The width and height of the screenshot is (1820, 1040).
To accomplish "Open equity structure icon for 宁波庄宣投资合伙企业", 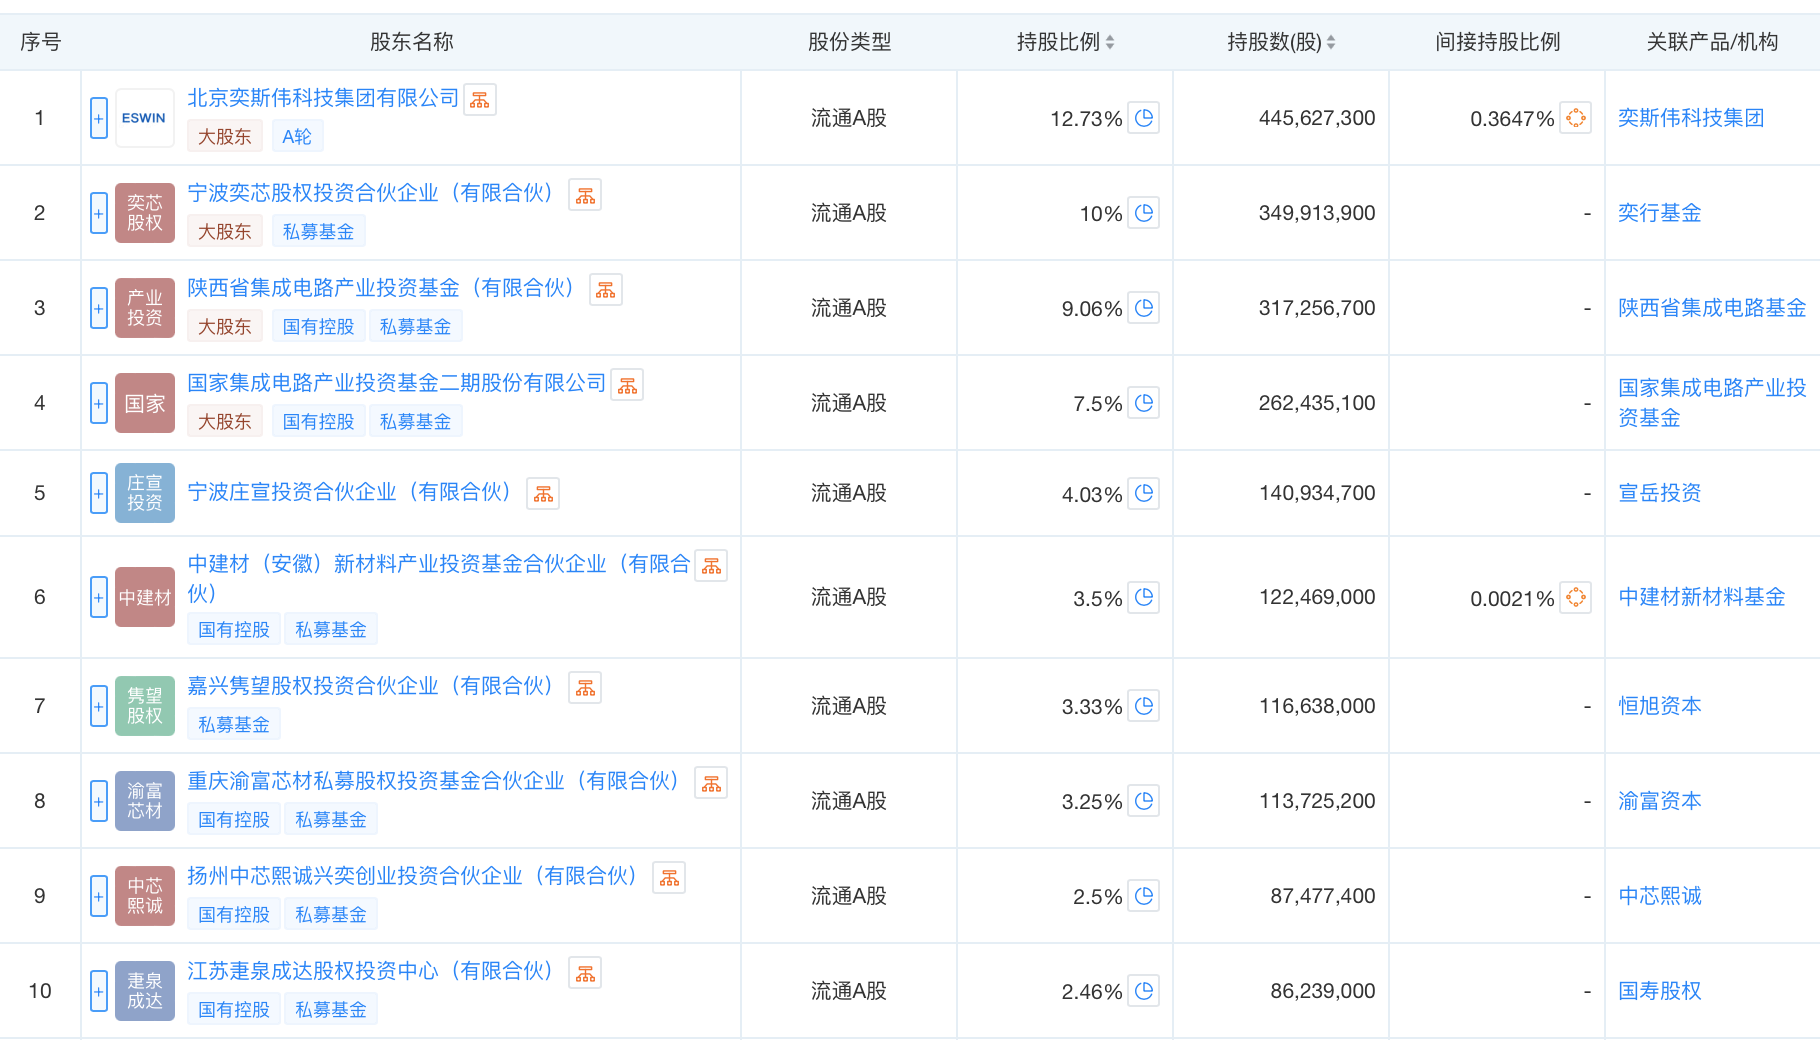I will click(543, 494).
